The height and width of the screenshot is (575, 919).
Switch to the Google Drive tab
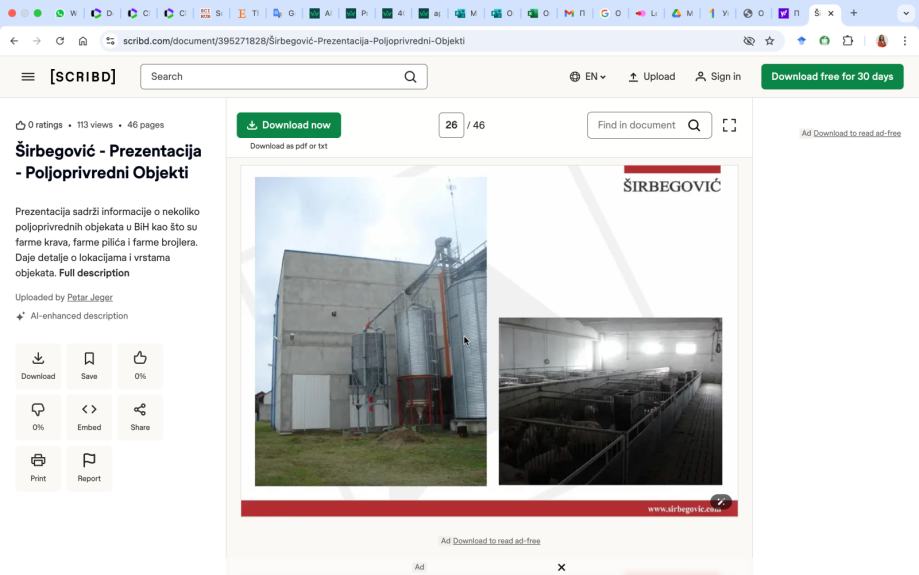pyautogui.click(x=682, y=13)
